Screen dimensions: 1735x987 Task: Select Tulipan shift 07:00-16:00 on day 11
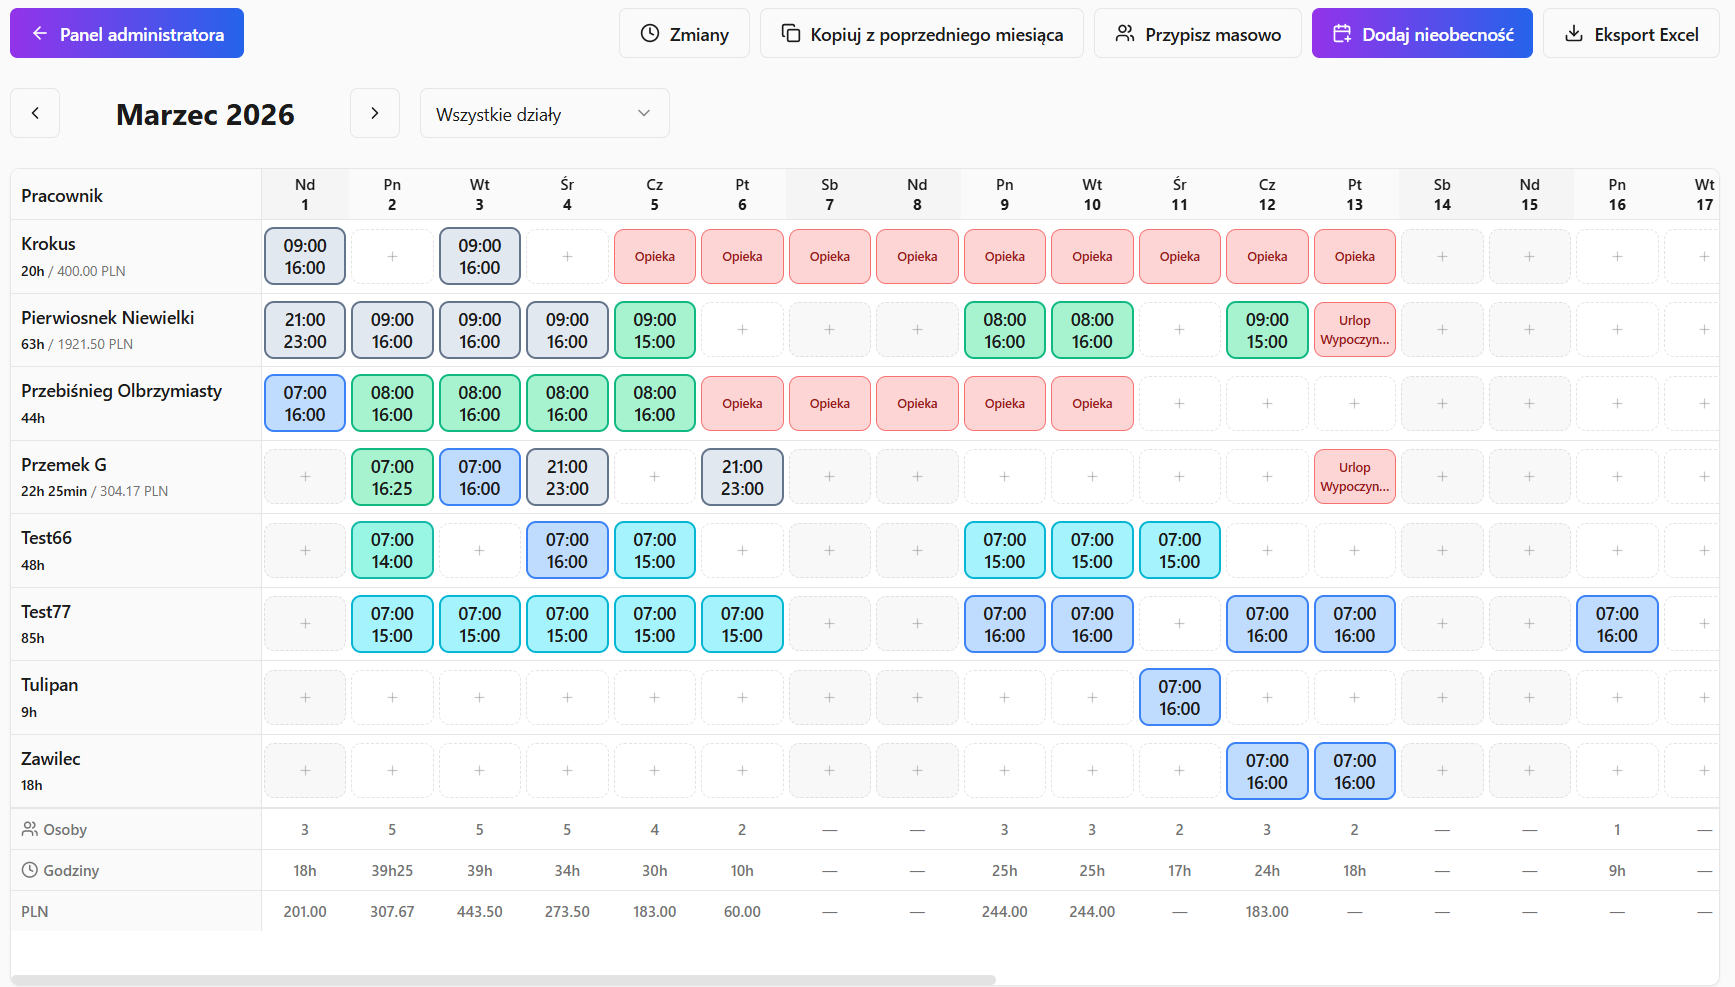click(x=1180, y=697)
